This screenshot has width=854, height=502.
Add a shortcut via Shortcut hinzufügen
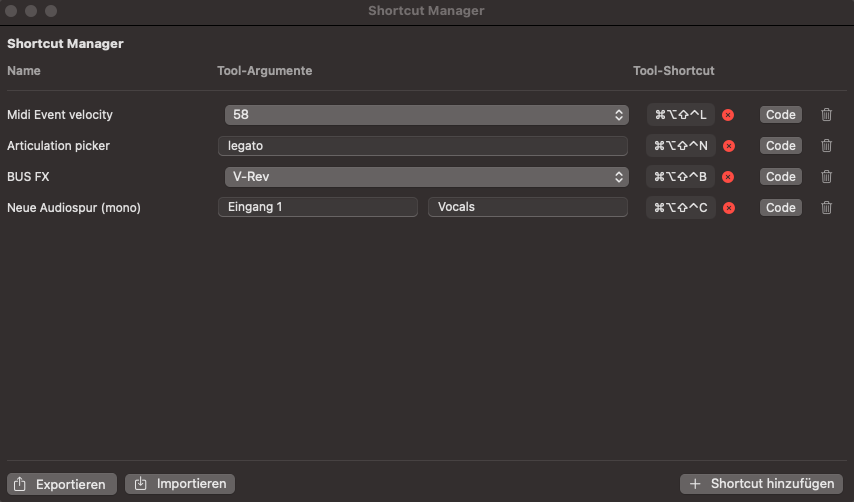point(761,483)
